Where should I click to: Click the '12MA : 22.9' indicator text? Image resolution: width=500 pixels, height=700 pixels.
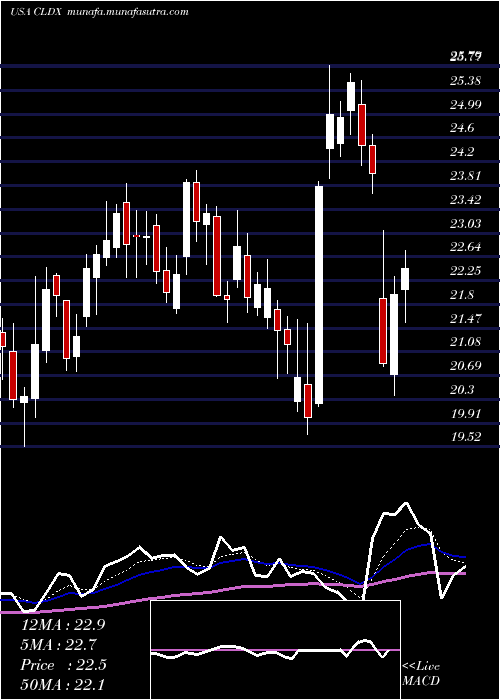[x=63, y=625]
